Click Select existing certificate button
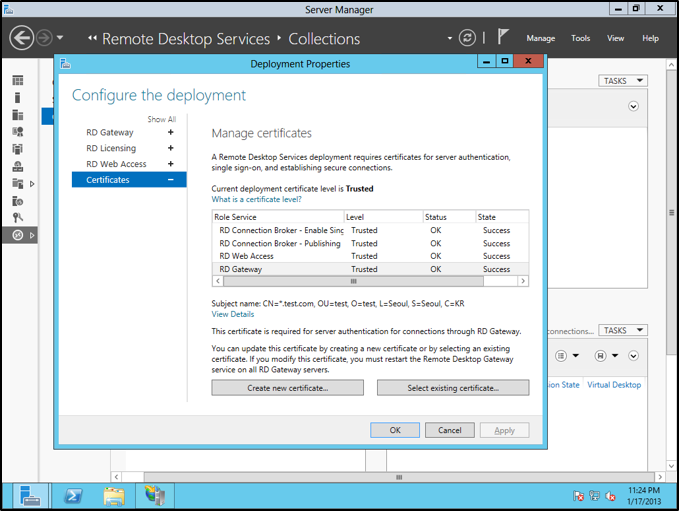The image size is (679, 511). (452, 387)
